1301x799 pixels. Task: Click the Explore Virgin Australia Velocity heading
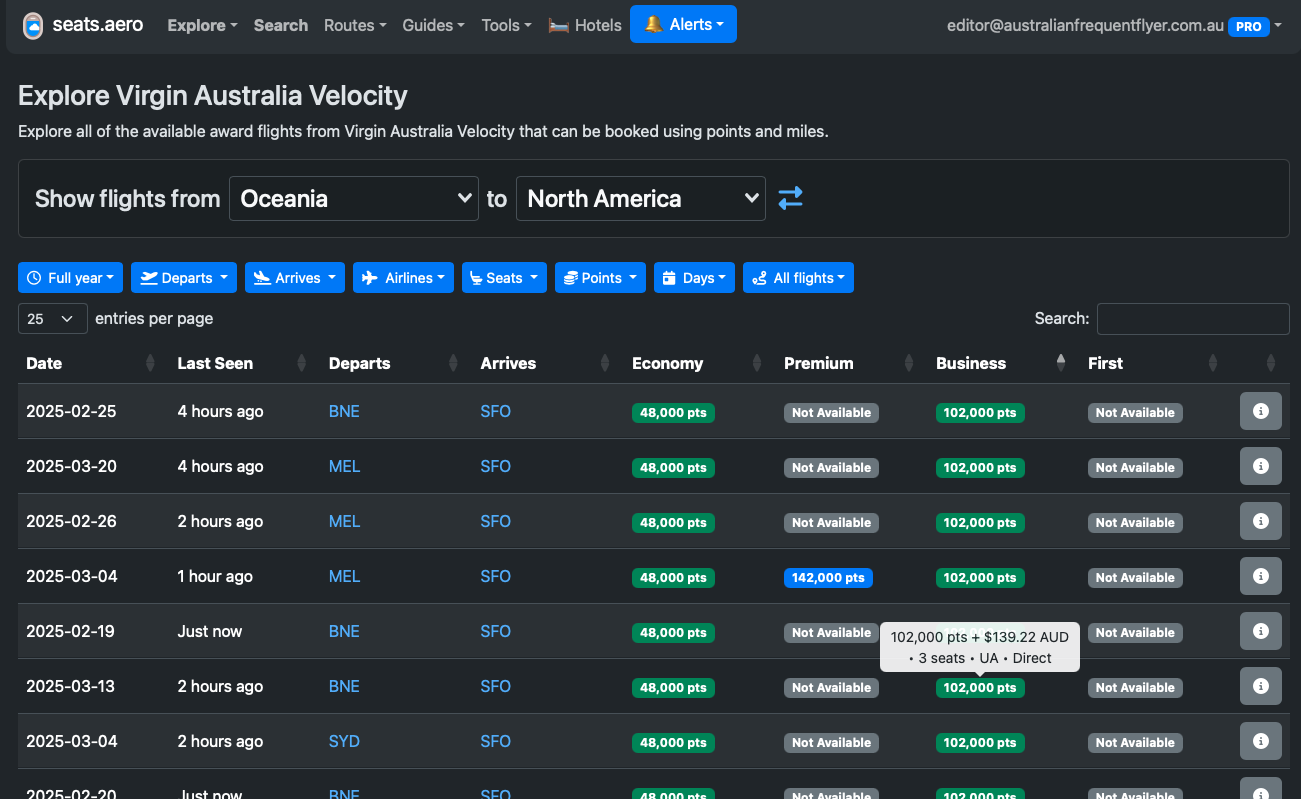213,96
